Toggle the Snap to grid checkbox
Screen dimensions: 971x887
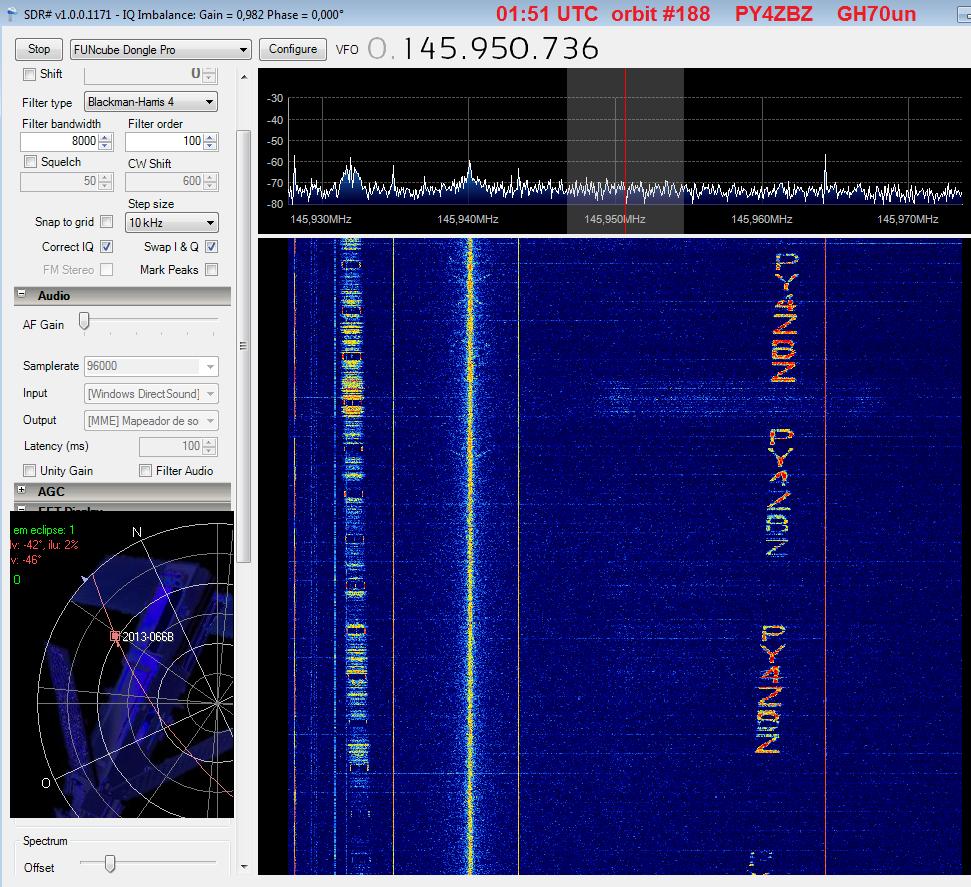coord(107,223)
